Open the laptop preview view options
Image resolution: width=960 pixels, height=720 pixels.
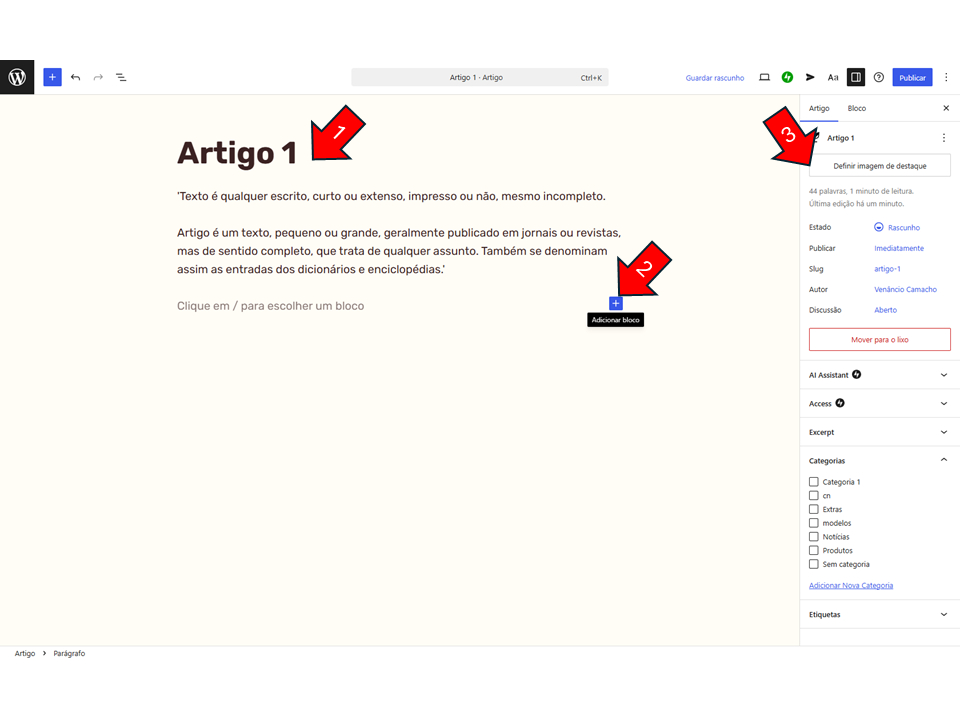pyautogui.click(x=764, y=77)
